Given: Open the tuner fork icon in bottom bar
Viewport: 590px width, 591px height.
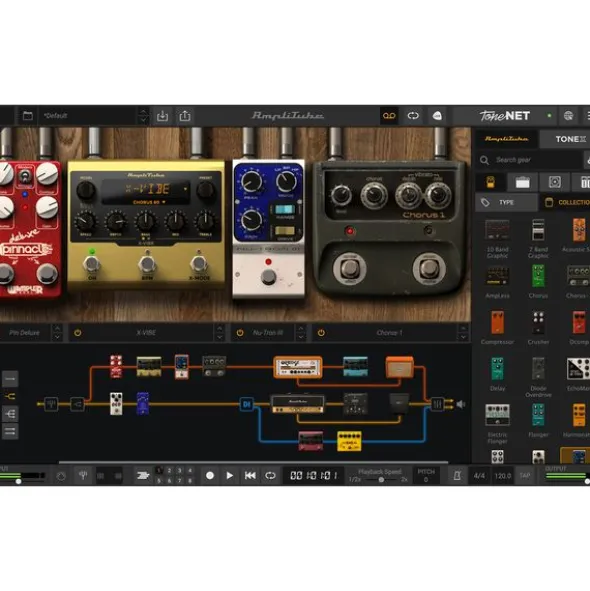Looking at the screenshot, I should coord(83,476).
